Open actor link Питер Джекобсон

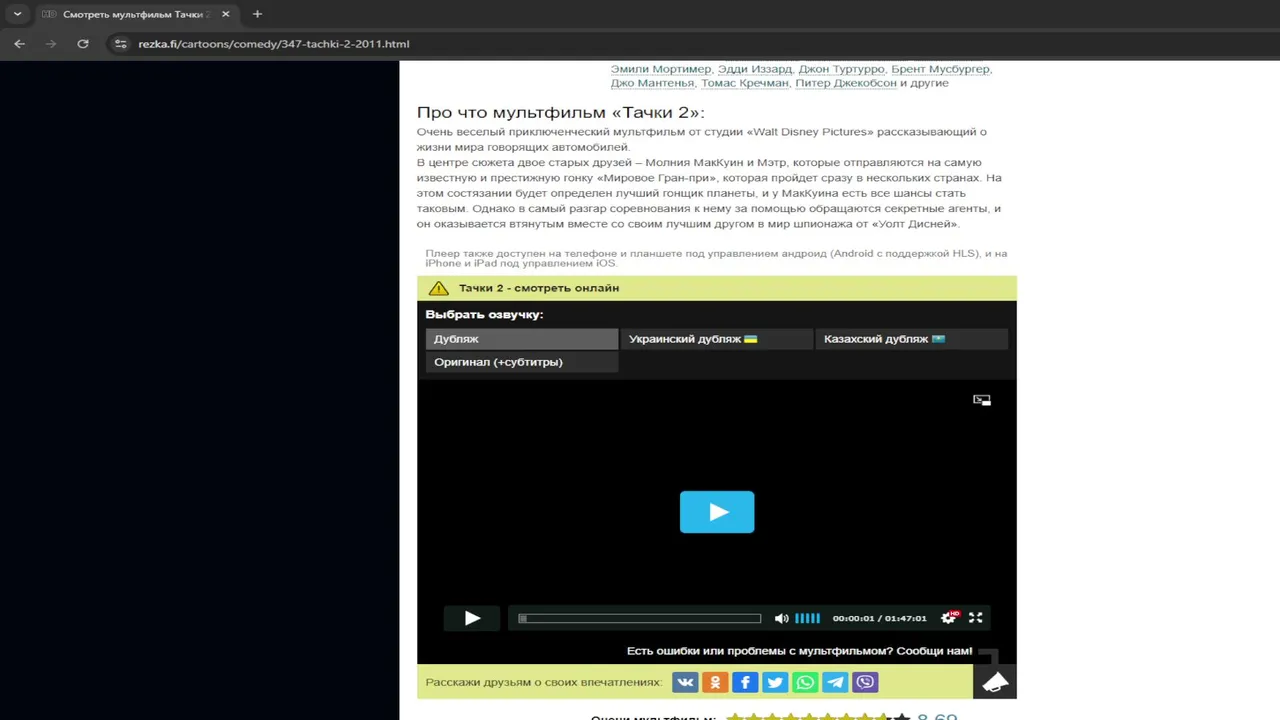coord(845,83)
